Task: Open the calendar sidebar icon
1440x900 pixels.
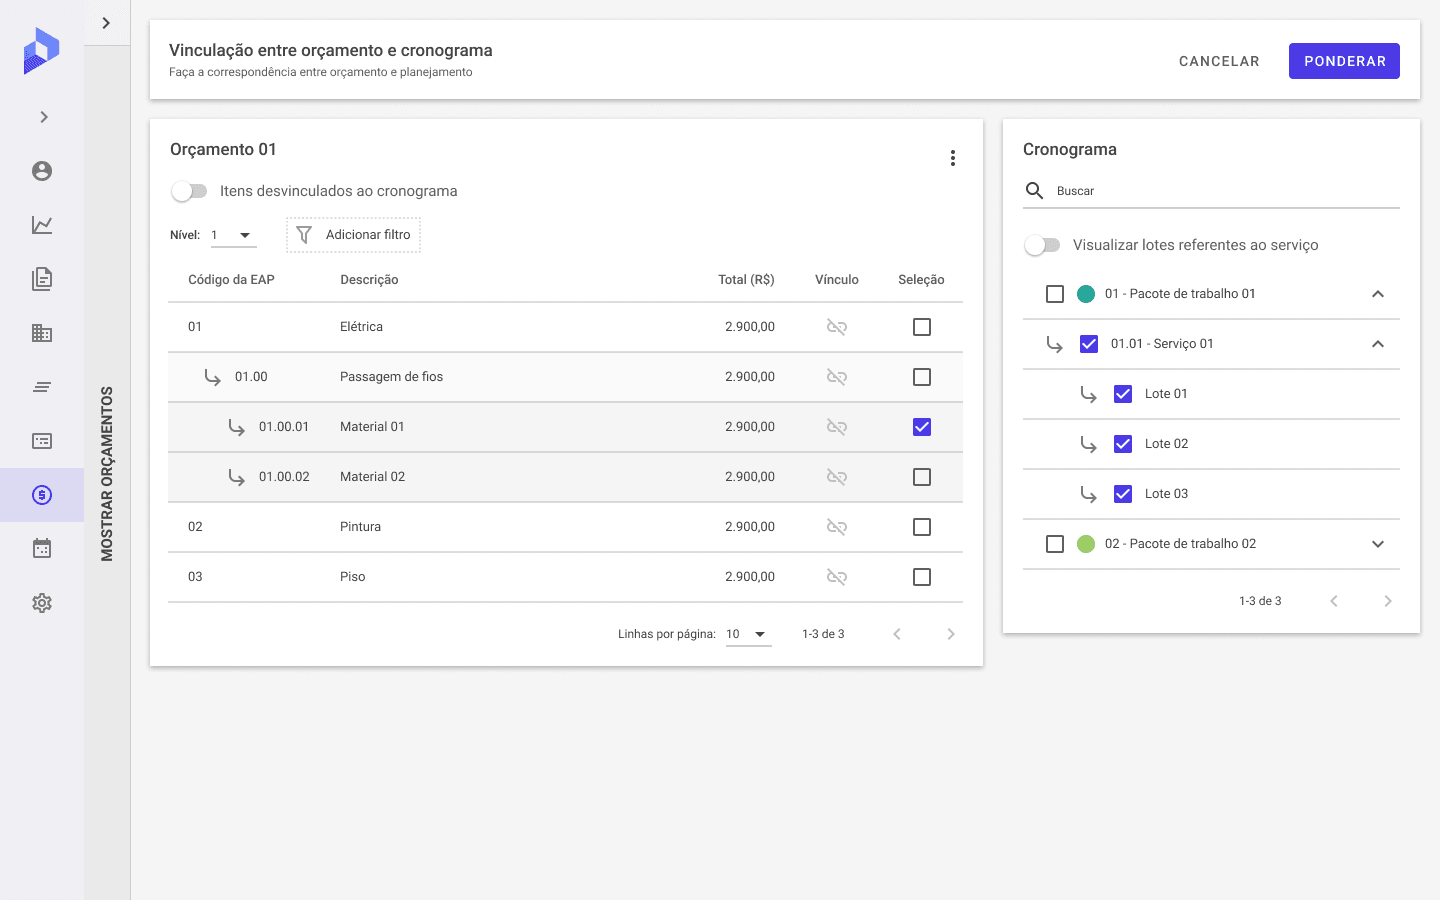Action: (x=42, y=548)
